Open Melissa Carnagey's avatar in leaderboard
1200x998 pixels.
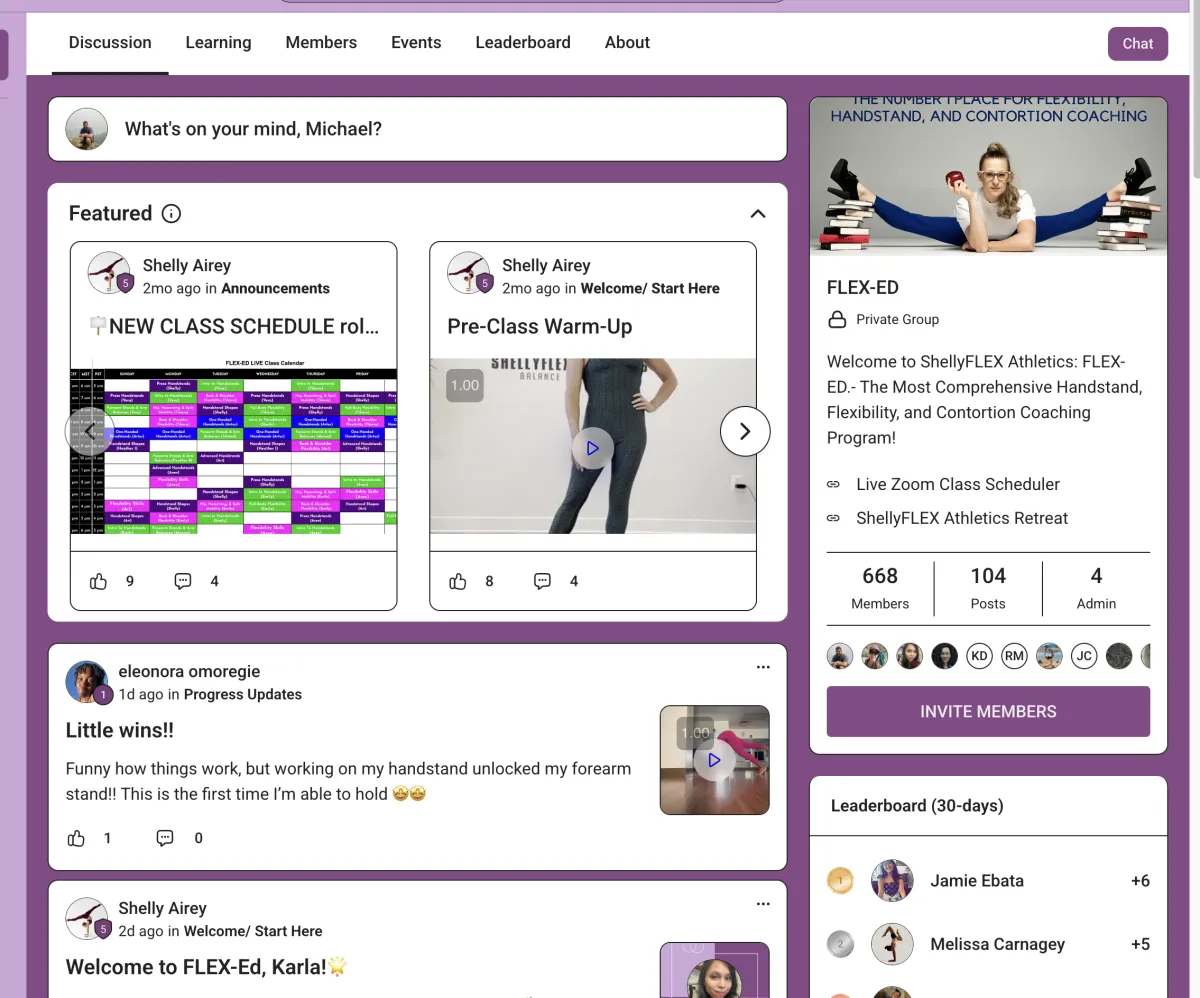pyautogui.click(x=892, y=944)
